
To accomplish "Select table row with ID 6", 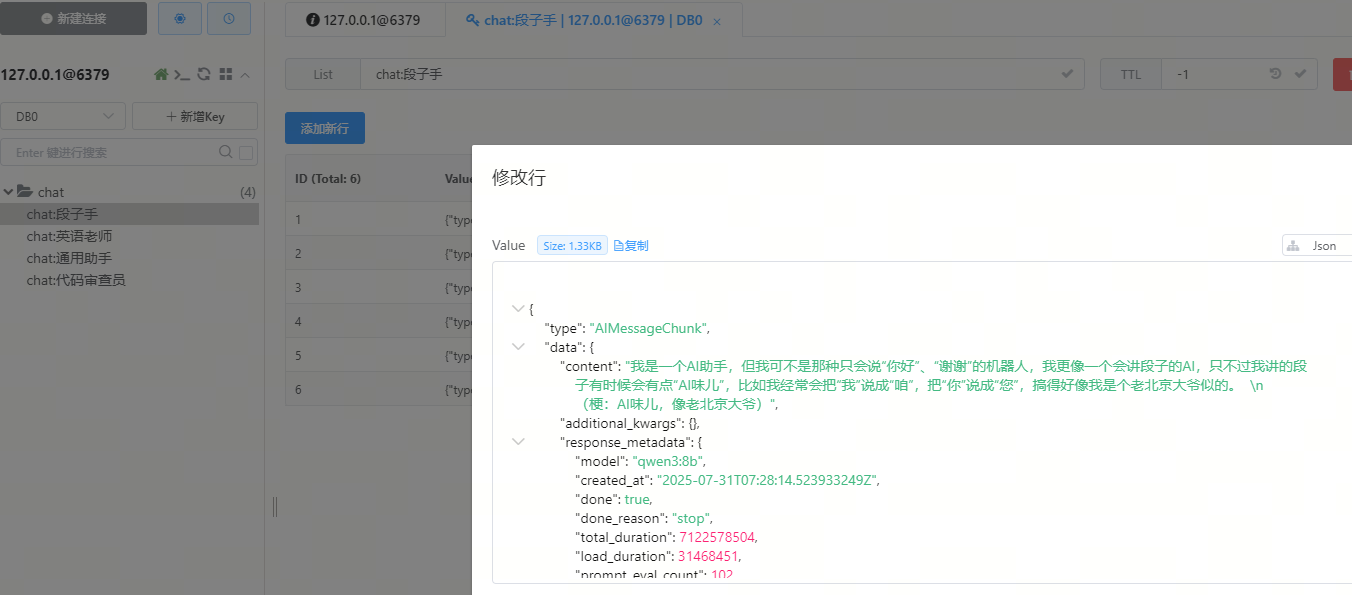I will coord(378,390).
